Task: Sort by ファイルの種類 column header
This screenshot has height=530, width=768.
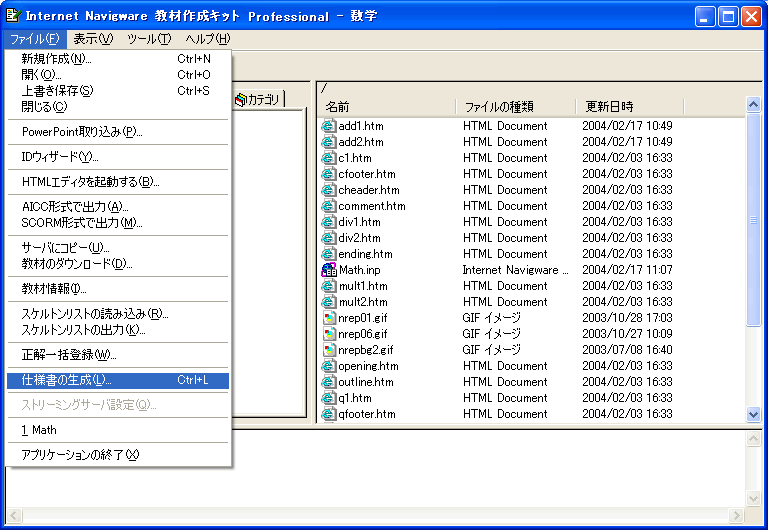Action: [516, 106]
